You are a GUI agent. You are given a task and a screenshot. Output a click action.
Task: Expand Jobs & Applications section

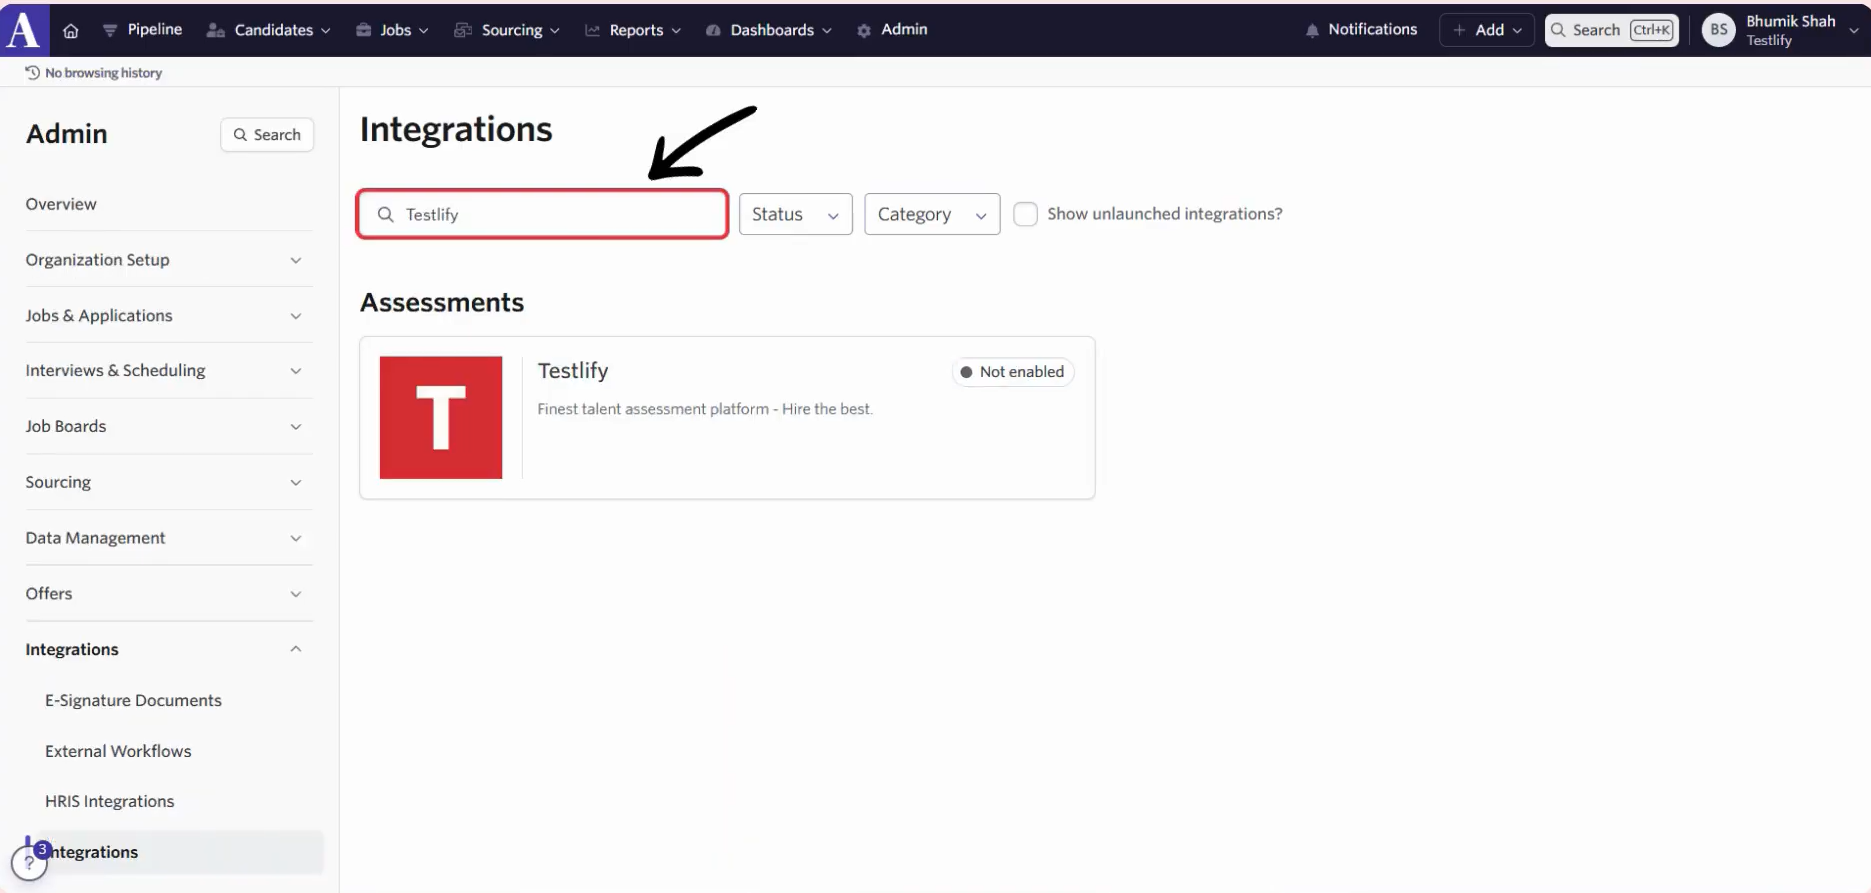(x=169, y=316)
